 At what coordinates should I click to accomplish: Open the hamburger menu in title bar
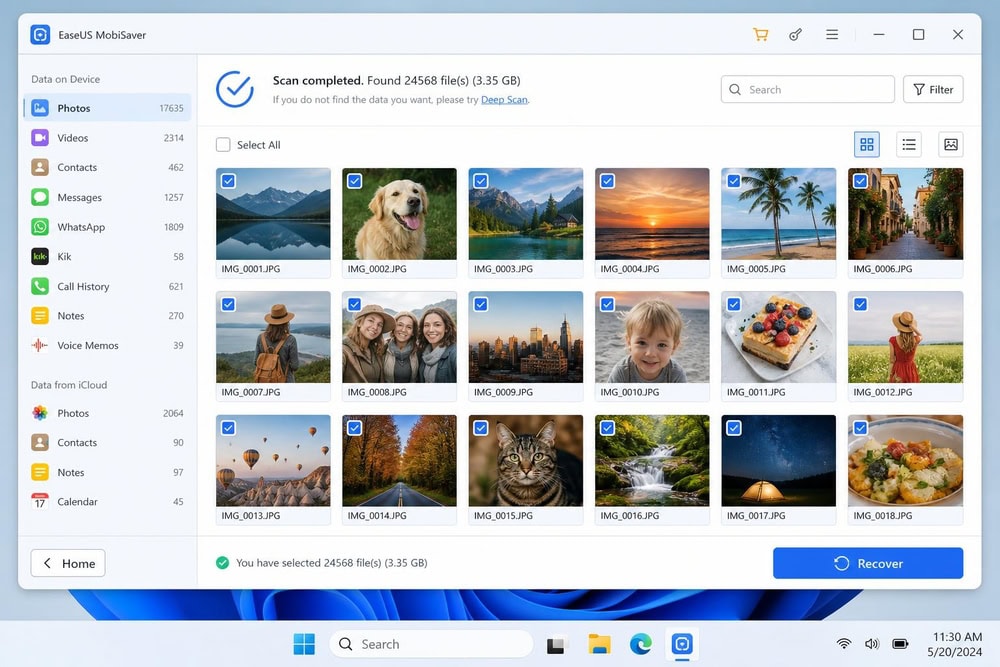pyautogui.click(x=832, y=34)
